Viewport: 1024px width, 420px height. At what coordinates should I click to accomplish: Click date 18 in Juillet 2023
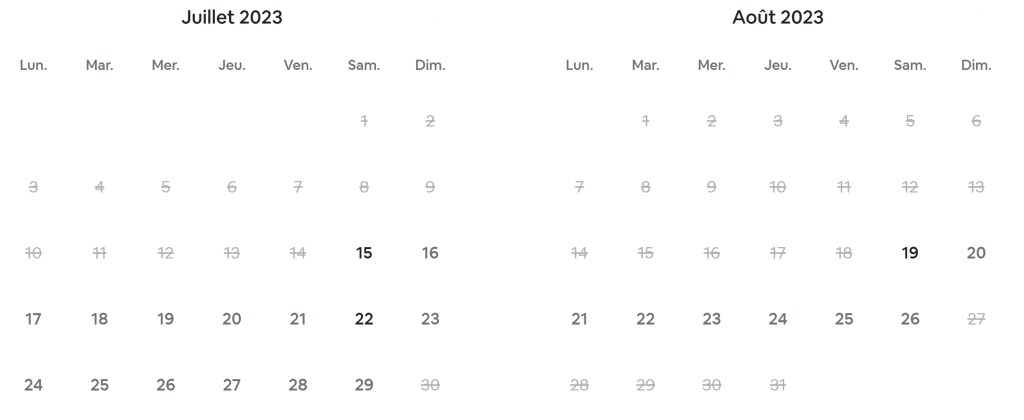[x=99, y=319]
